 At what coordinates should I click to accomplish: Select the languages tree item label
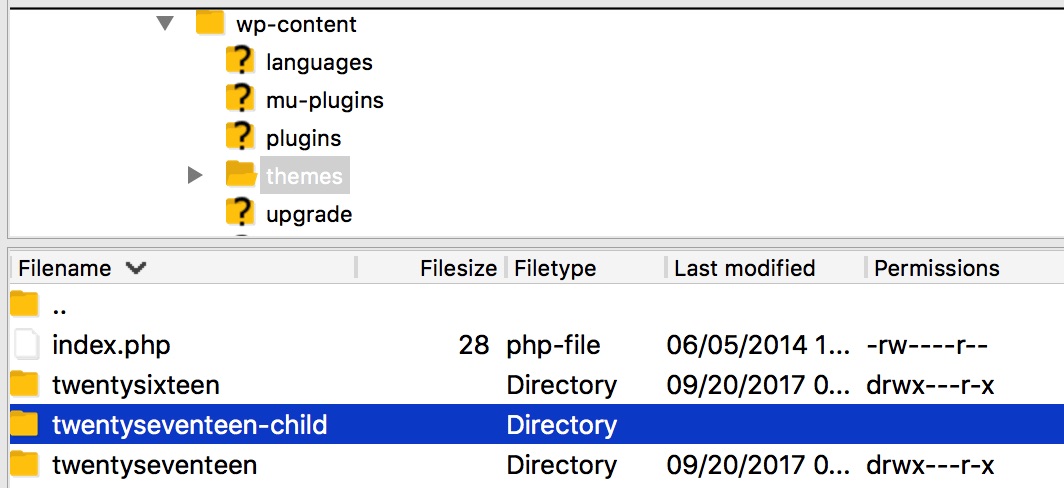(x=319, y=62)
